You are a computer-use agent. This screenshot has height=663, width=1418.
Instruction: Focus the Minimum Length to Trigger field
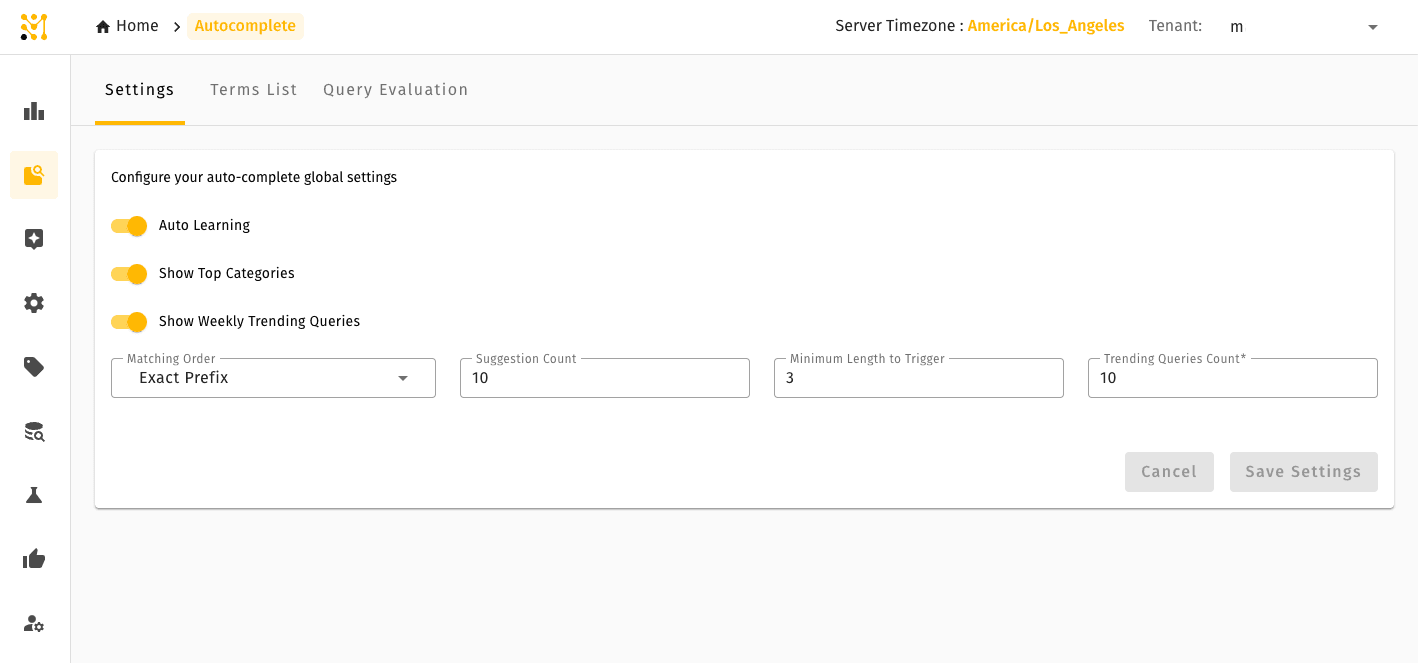[x=919, y=378]
